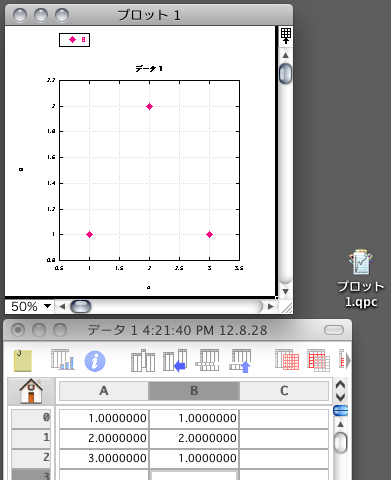Click the up-down chevron stepper beside column C
The image size is (391, 480).
pyautogui.click(x=340, y=391)
